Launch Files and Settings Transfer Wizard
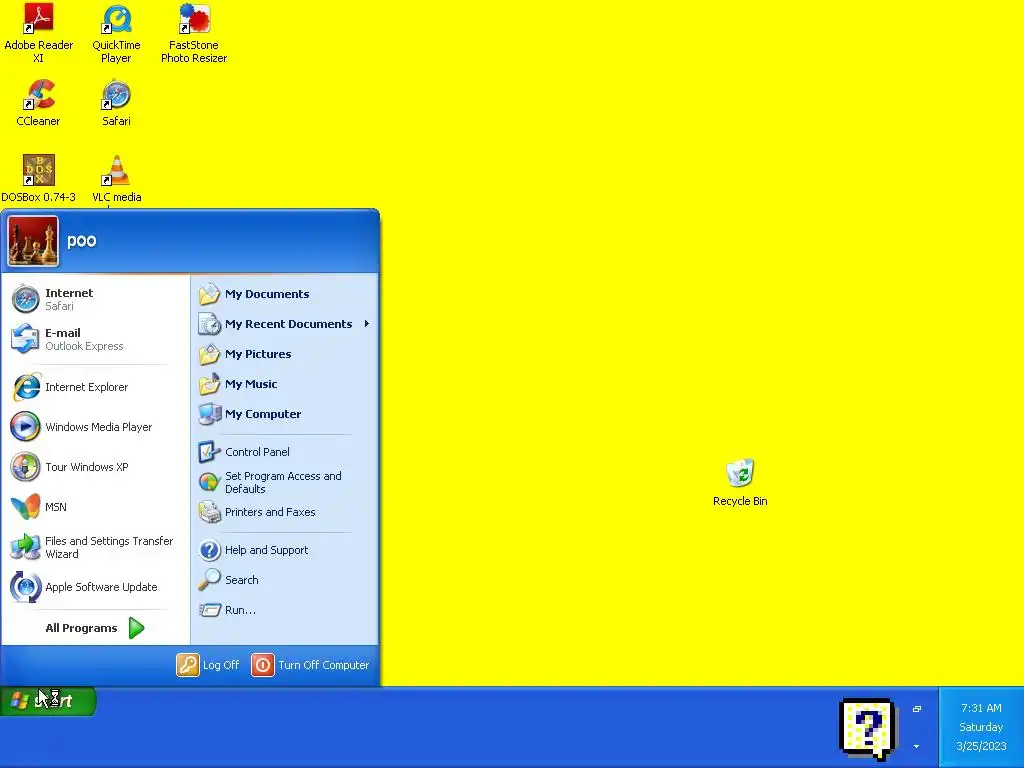The width and height of the screenshot is (1024, 768). pos(95,547)
